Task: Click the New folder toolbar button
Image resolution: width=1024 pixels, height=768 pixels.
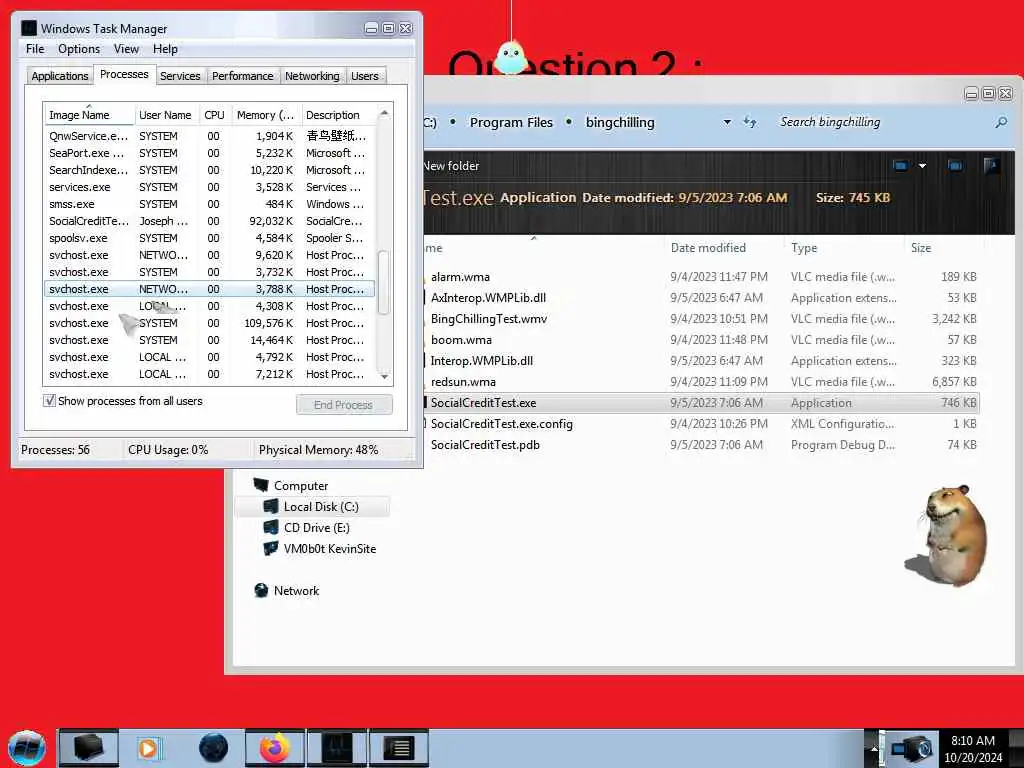Action: 451,166
